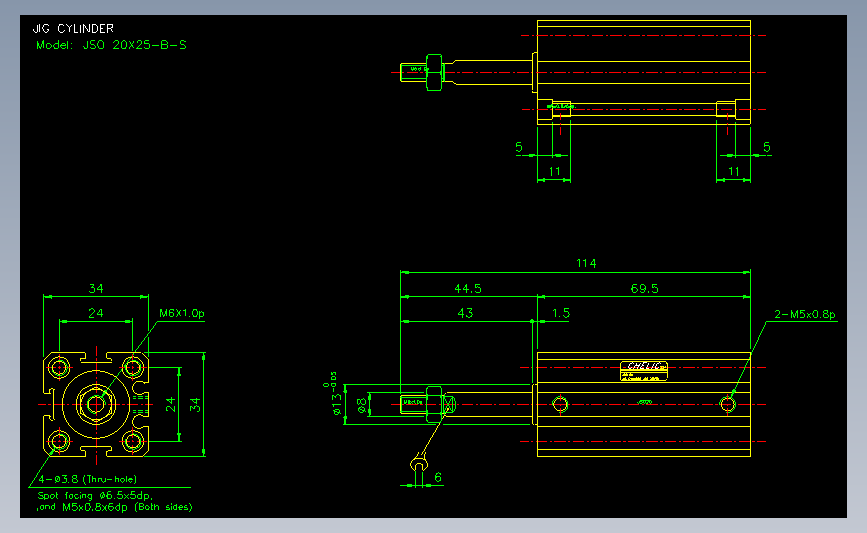Click the 'M6X1.0p' thread callout
The height and width of the screenshot is (533, 867).
(x=182, y=313)
